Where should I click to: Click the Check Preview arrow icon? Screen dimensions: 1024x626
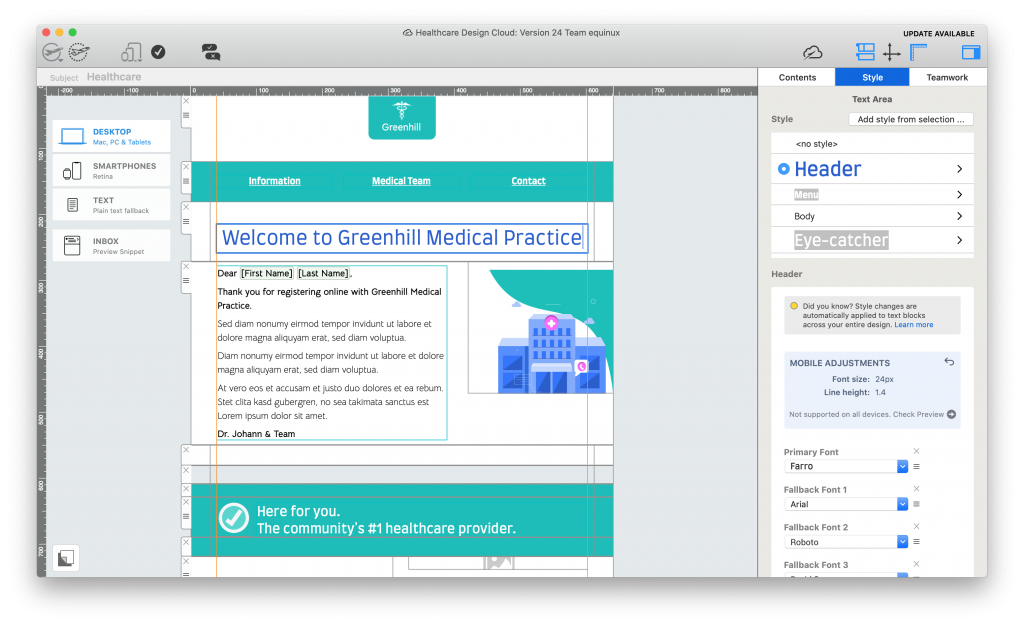(x=952, y=415)
